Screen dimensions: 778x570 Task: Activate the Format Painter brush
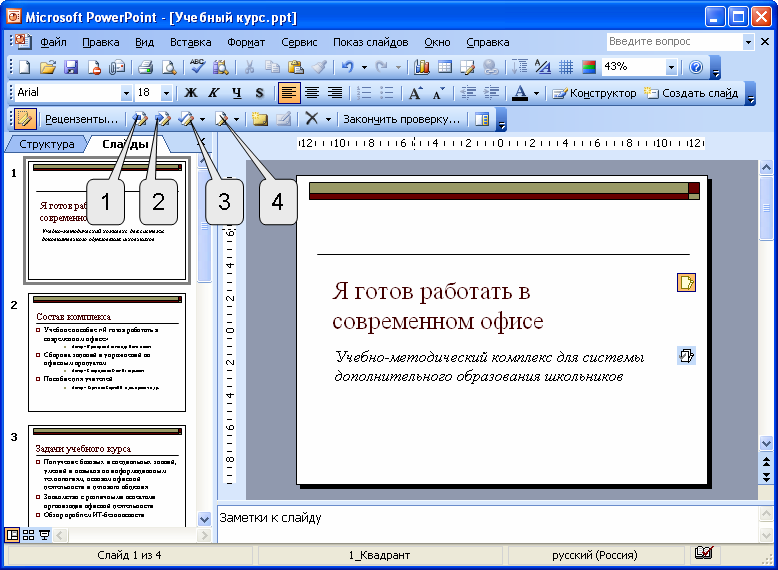click(x=319, y=67)
